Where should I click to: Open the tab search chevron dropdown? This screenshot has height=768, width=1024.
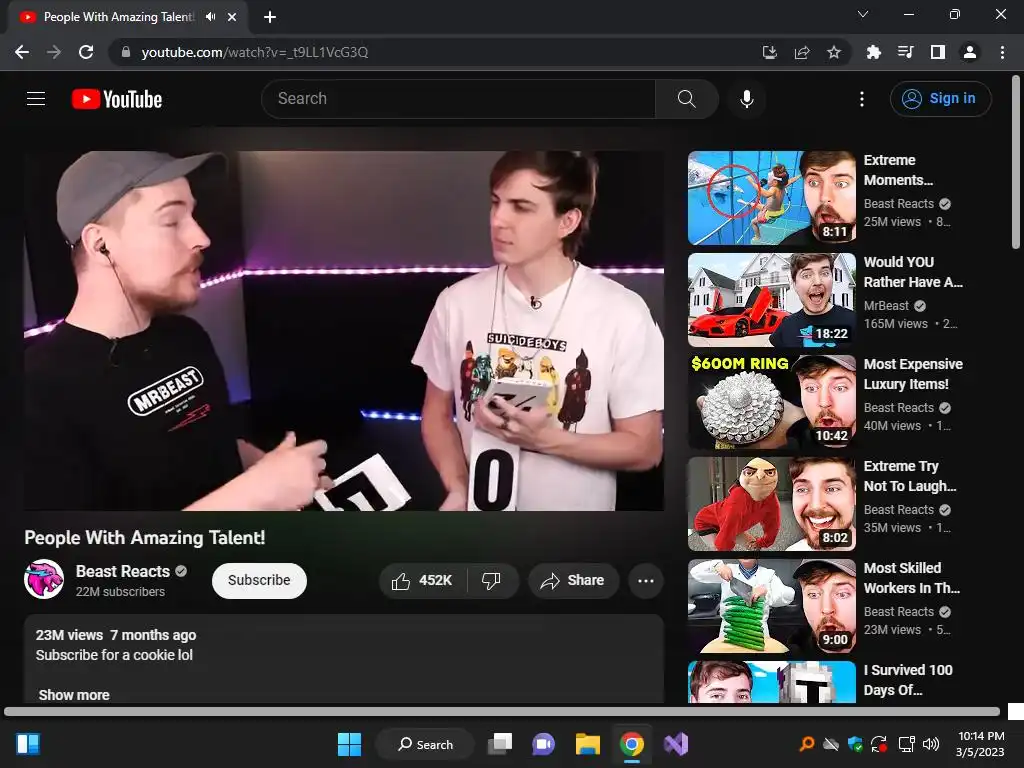point(863,14)
